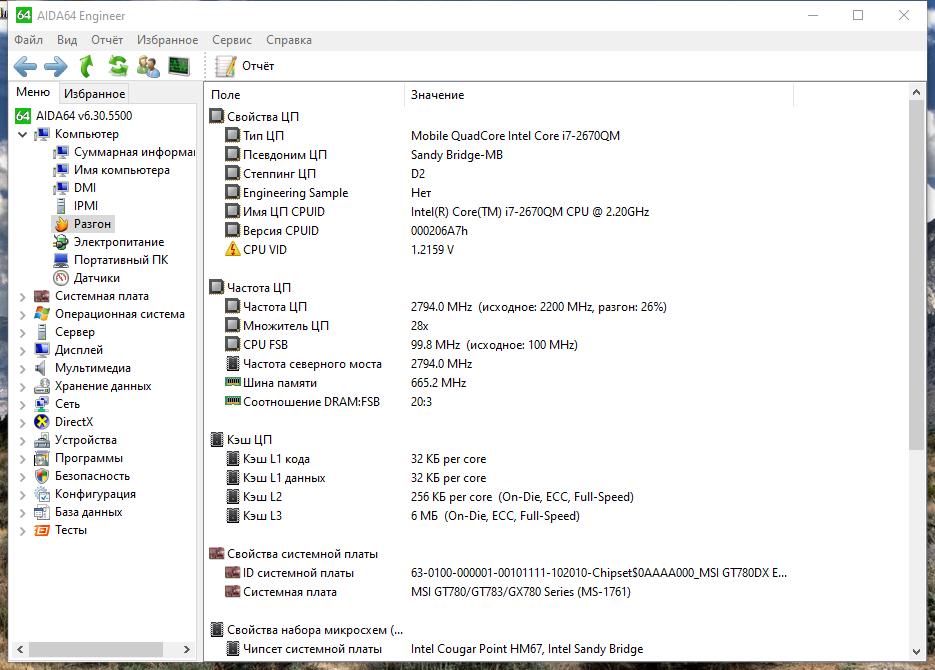Open the system monitor graph icon
Image resolution: width=935 pixels, height=670 pixels.
(179, 66)
